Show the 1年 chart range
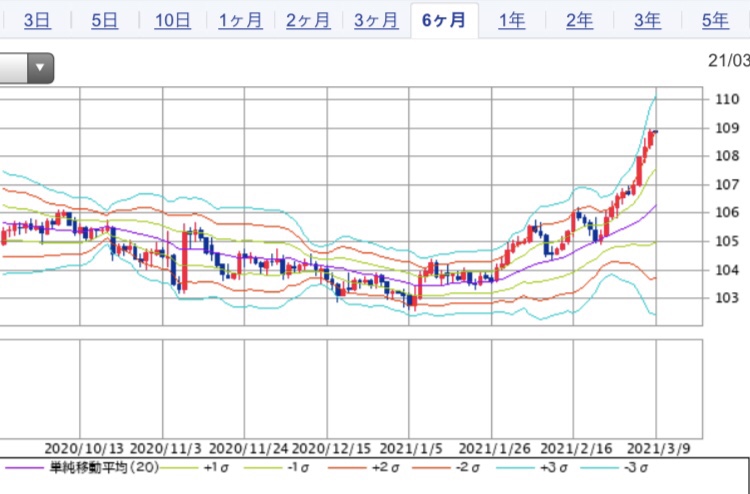The width and height of the screenshot is (750, 494). [x=512, y=21]
